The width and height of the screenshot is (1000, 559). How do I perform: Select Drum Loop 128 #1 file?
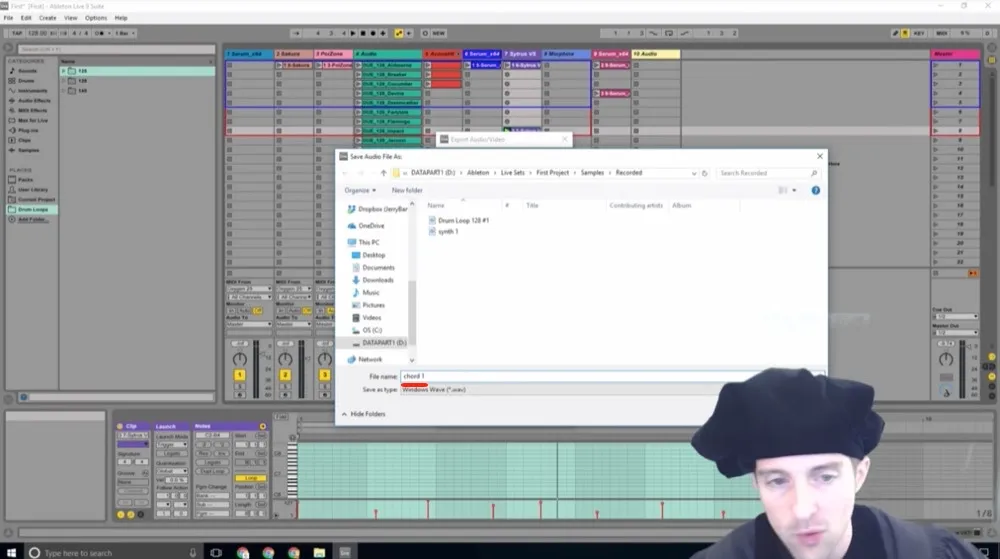(459, 220)
